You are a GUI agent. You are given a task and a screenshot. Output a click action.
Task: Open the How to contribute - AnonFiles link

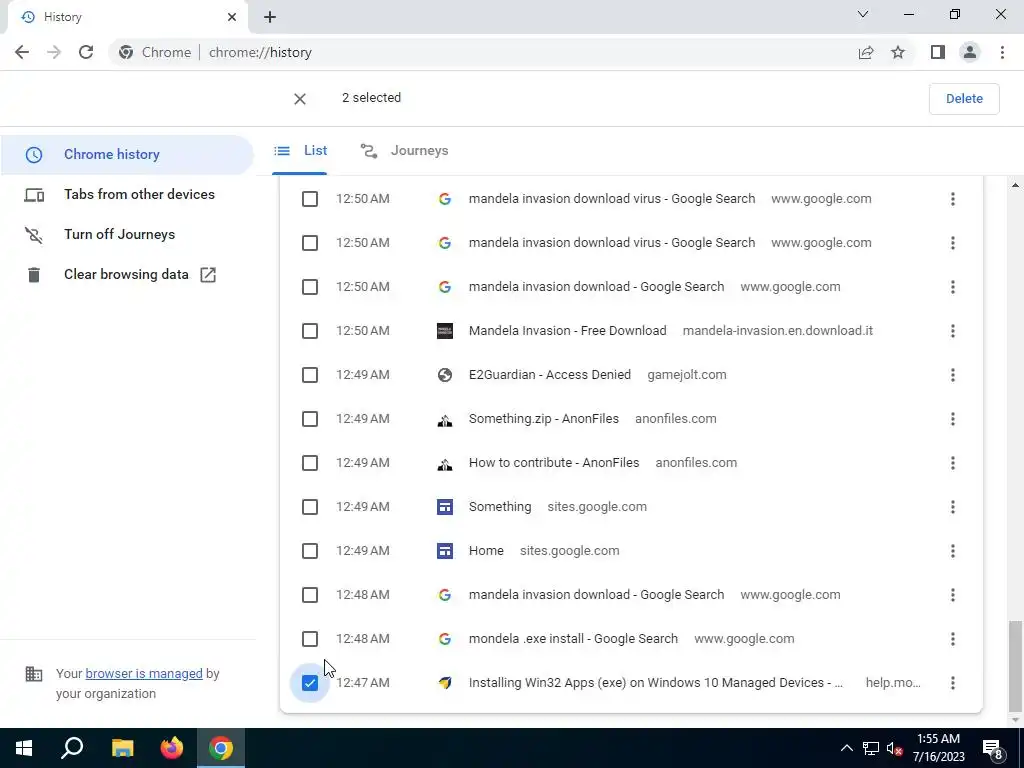pos(554,463)
